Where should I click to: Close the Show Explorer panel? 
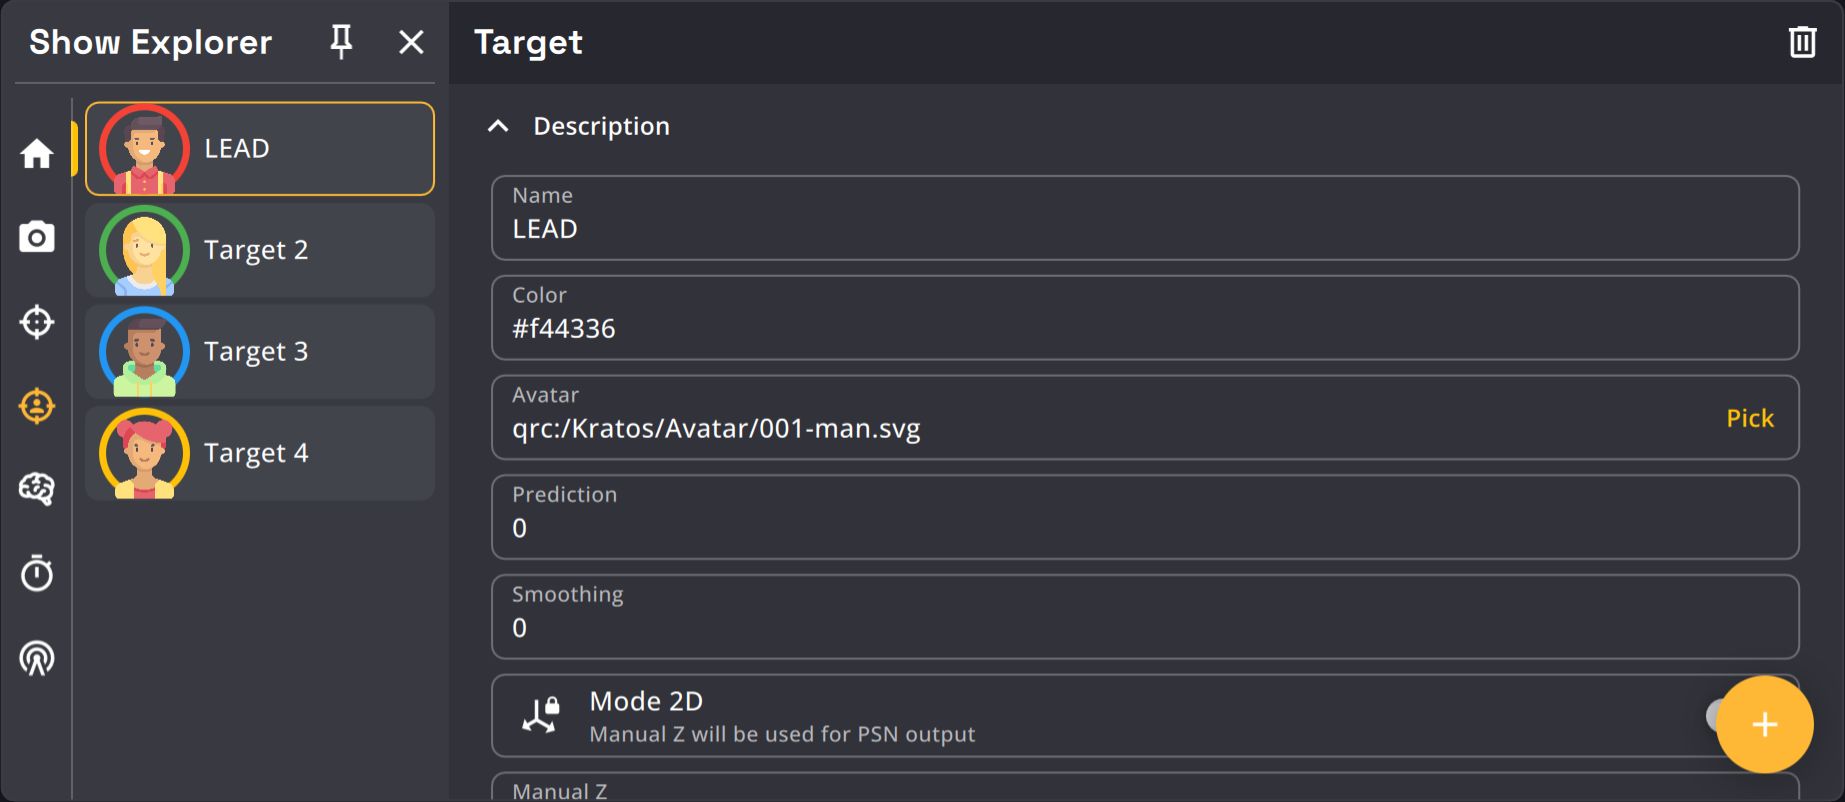click(411, 42)
